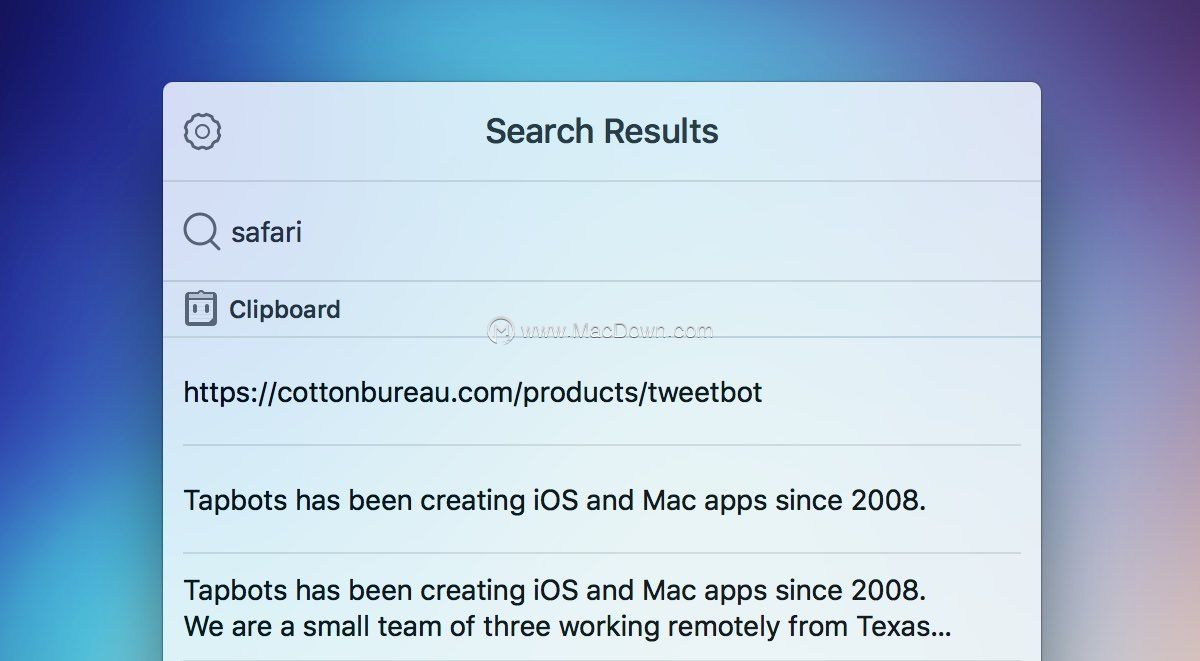
Task: Click the "Clipboard" section header label
Action: (x=285, y=310)
